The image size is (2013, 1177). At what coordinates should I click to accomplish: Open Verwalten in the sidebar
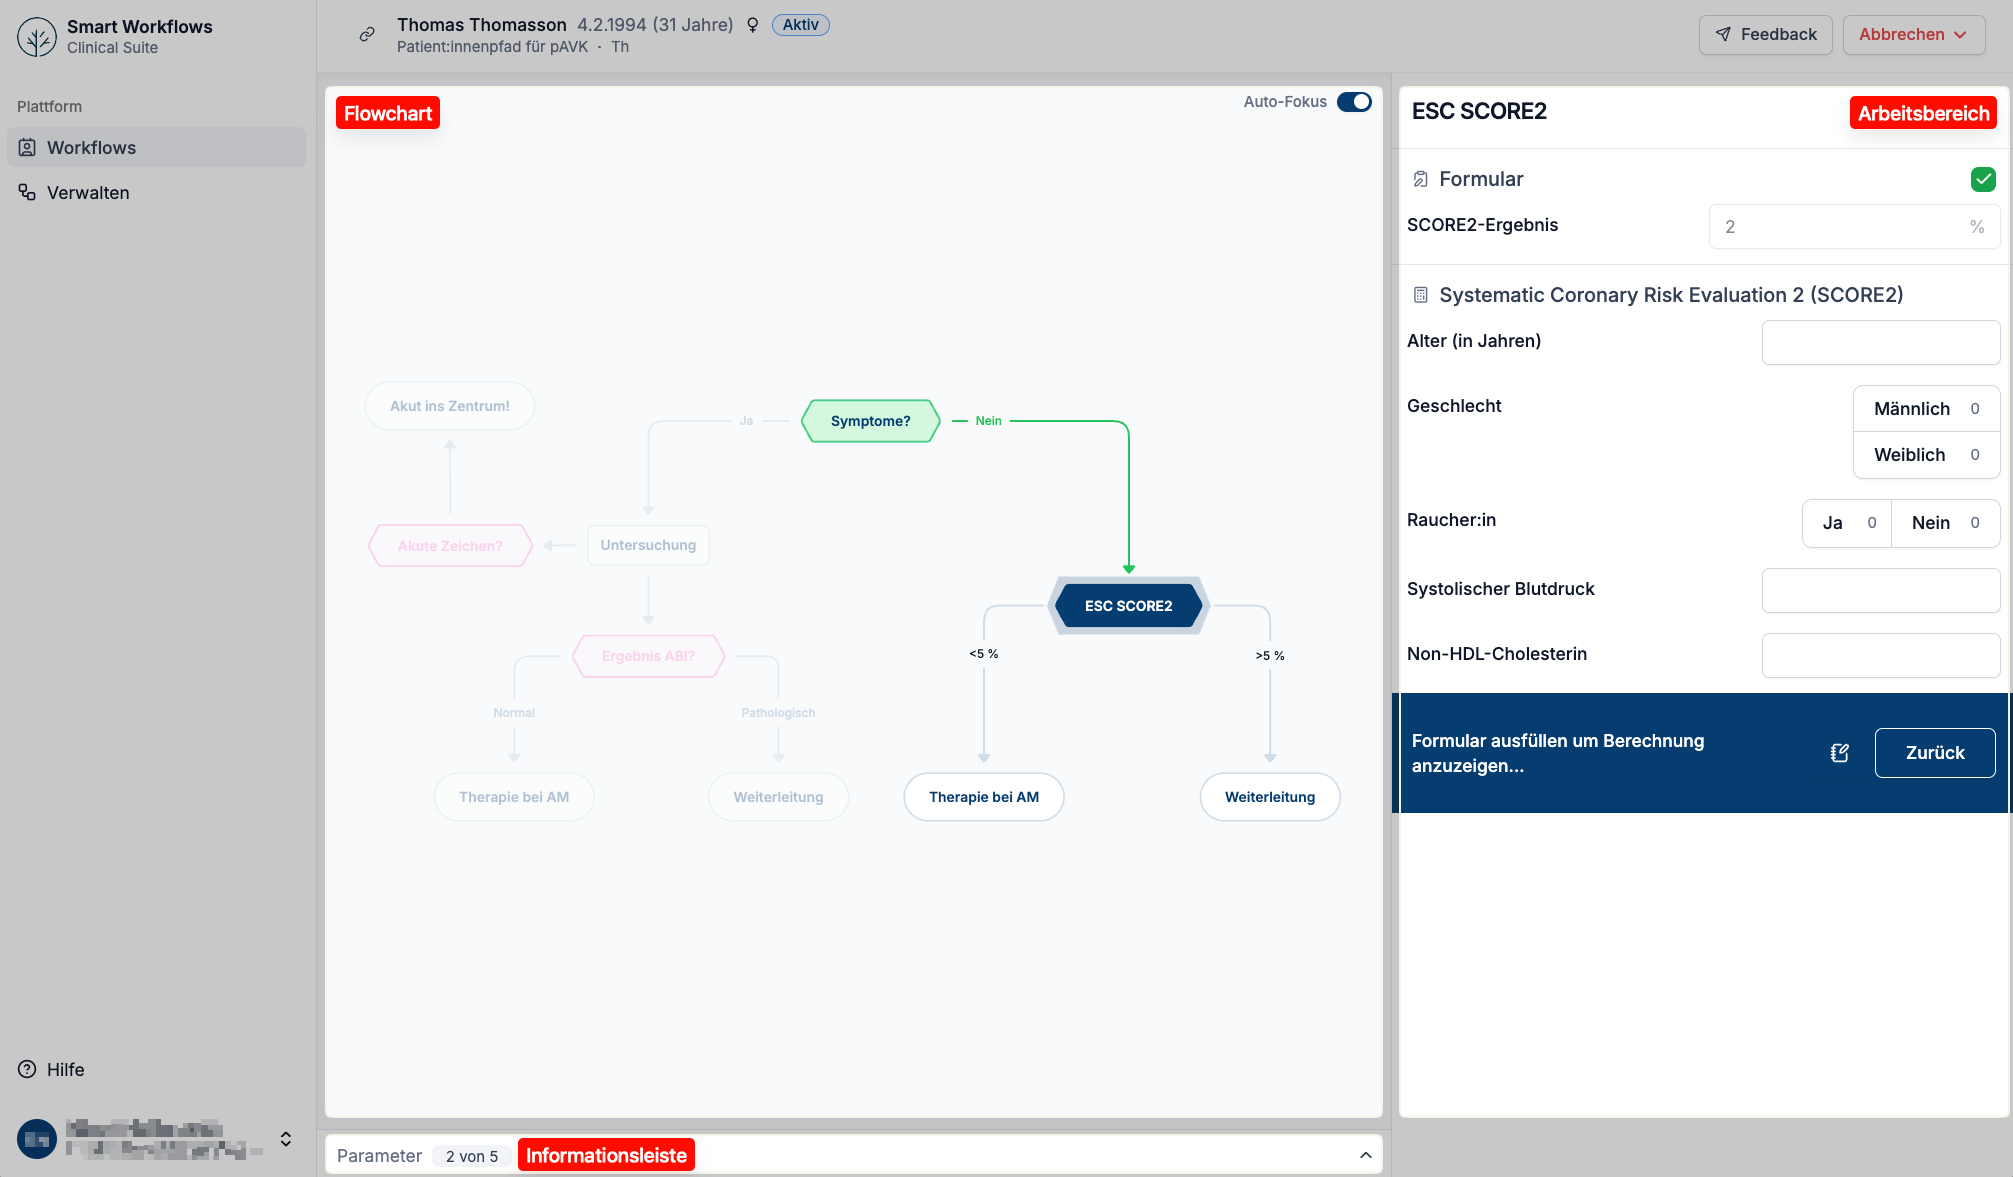pyautogui.click(x=88, y=192)
